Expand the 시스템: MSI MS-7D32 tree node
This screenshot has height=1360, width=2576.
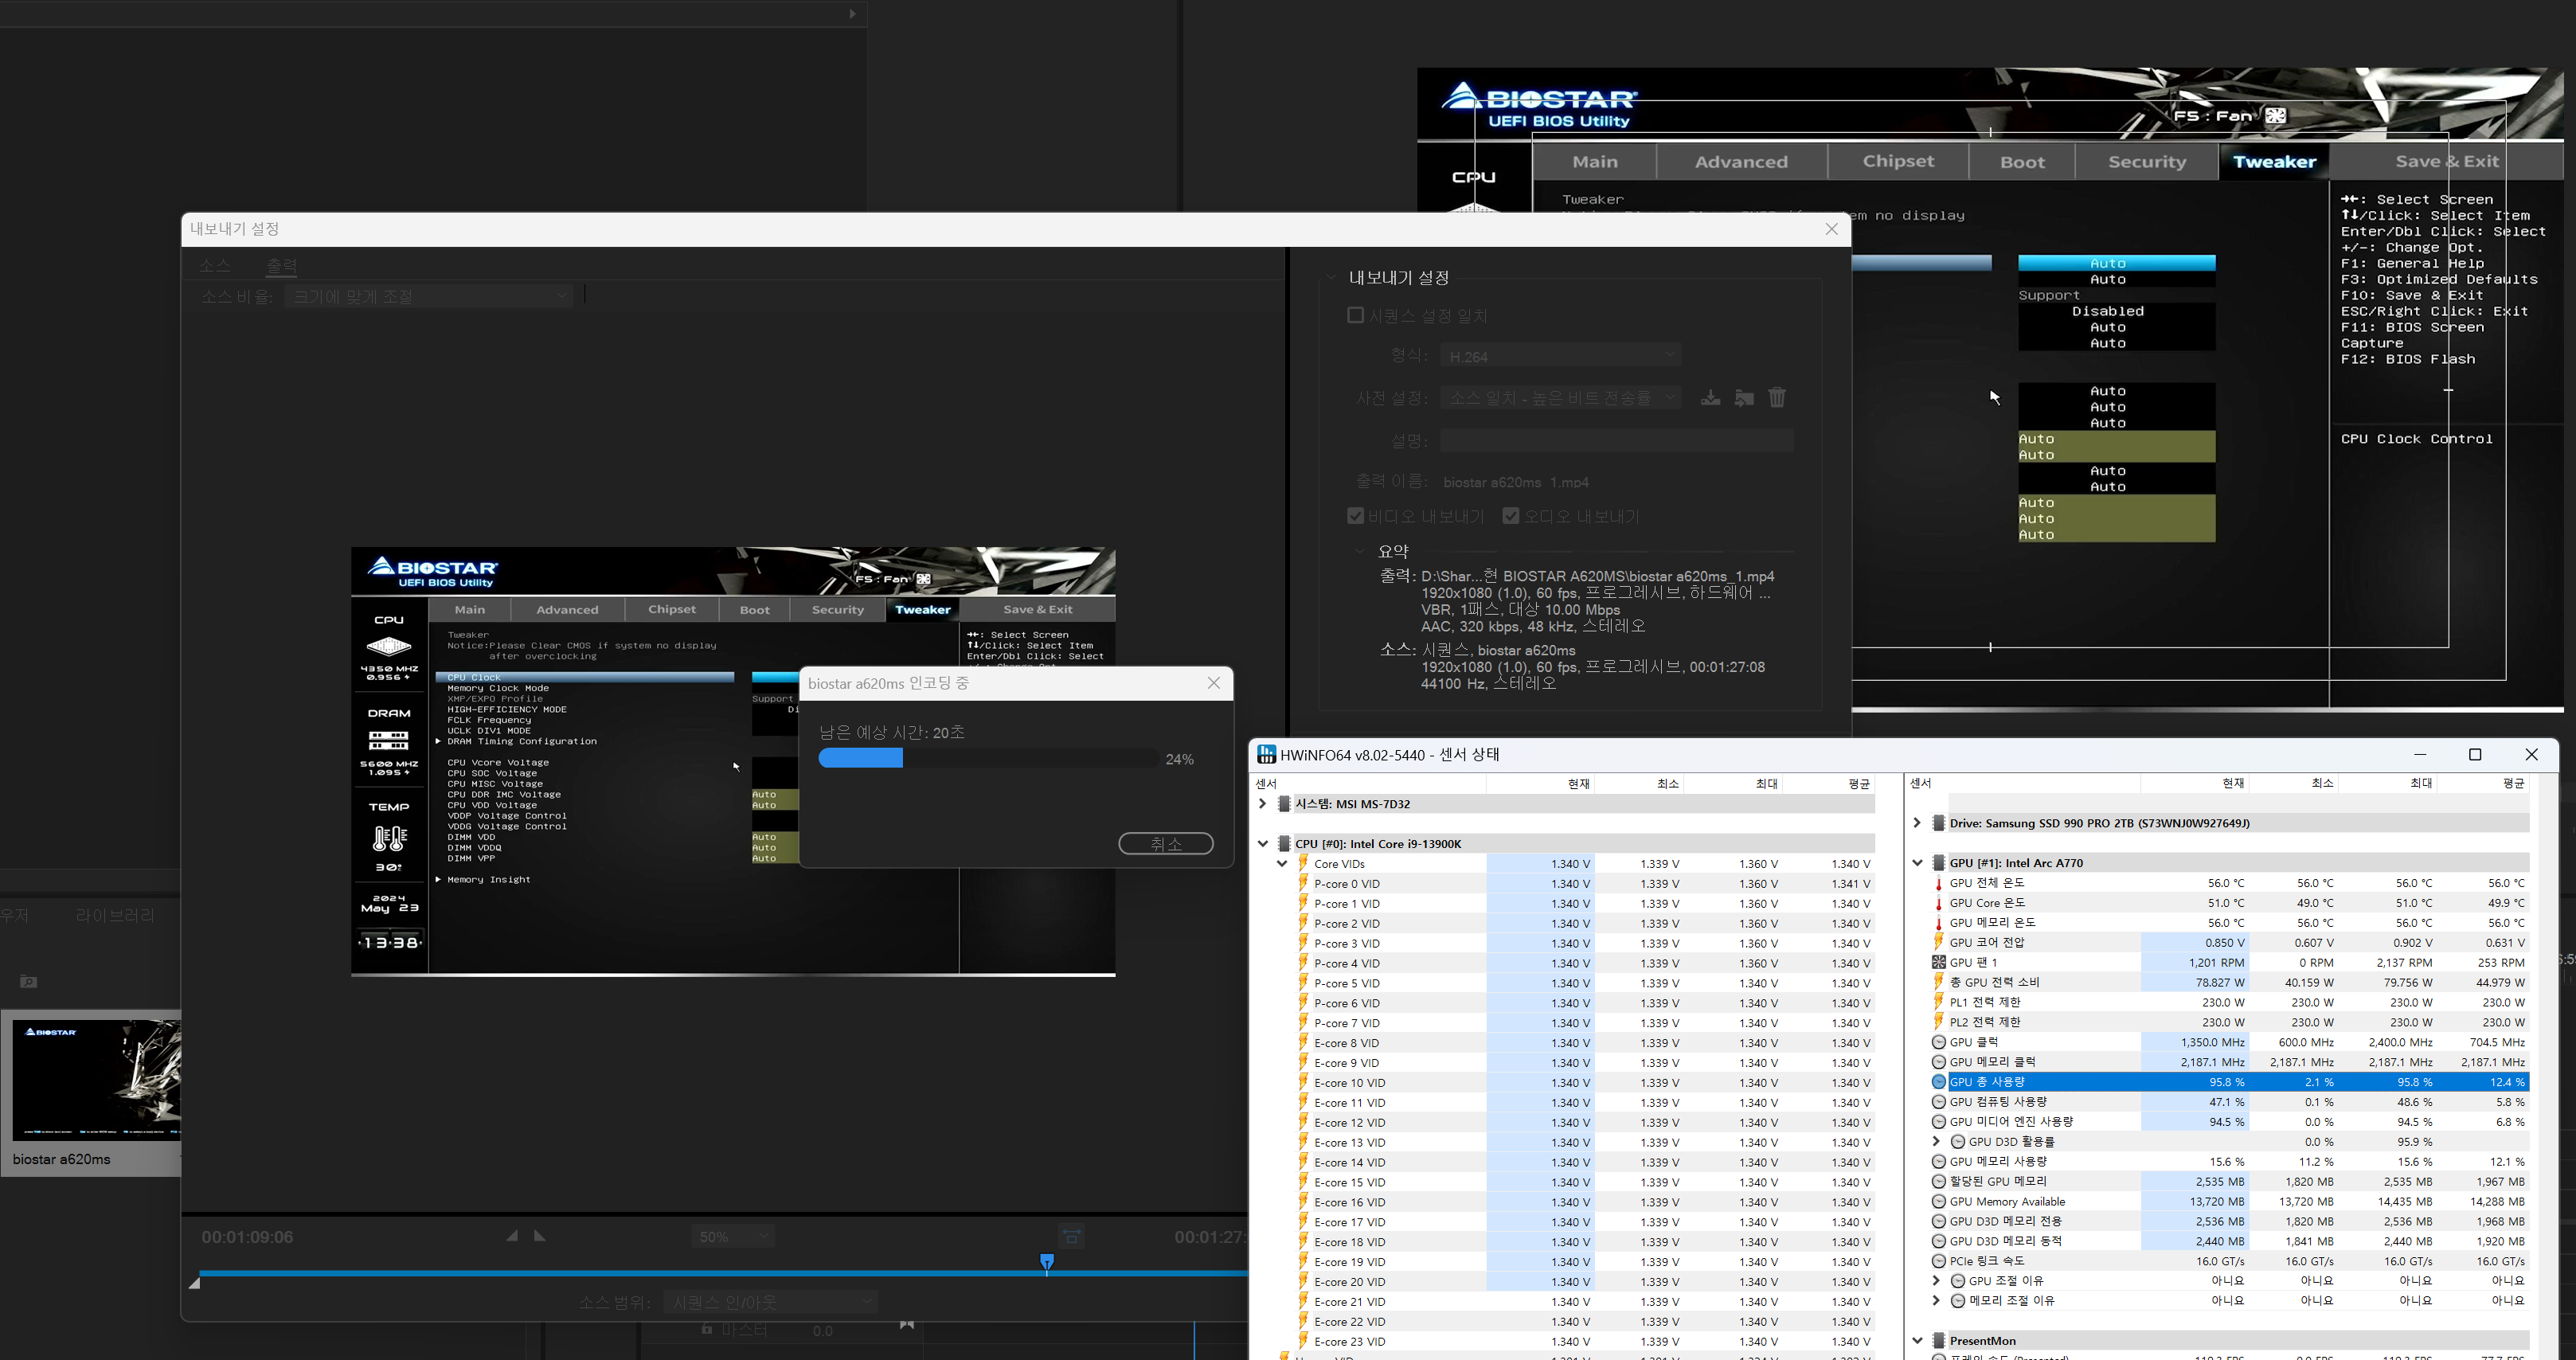click(x=1262, y=804)
